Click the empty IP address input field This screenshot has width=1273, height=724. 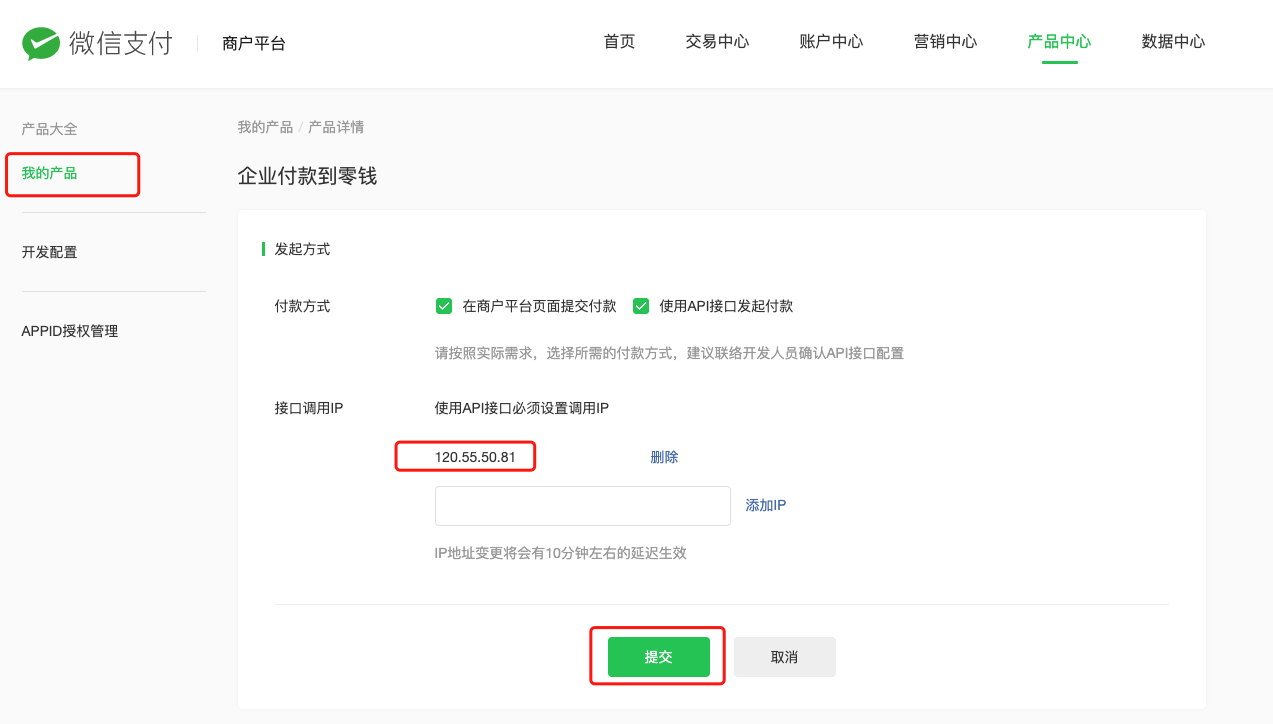click(583, 506)
